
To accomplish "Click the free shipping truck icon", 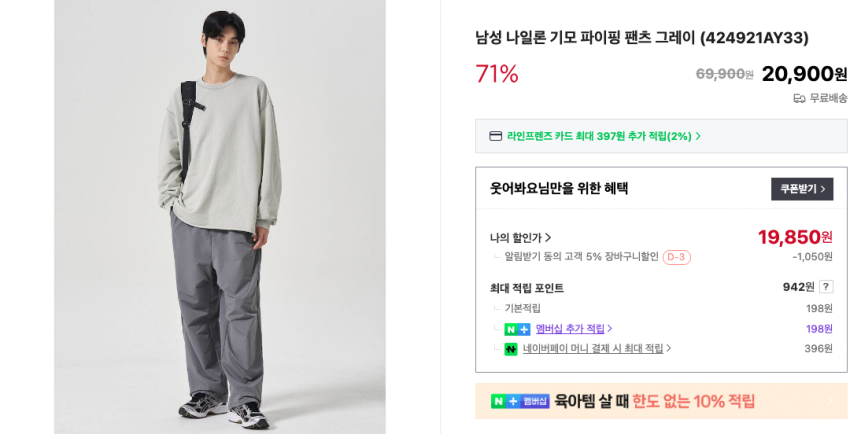I will click(799, 98).
